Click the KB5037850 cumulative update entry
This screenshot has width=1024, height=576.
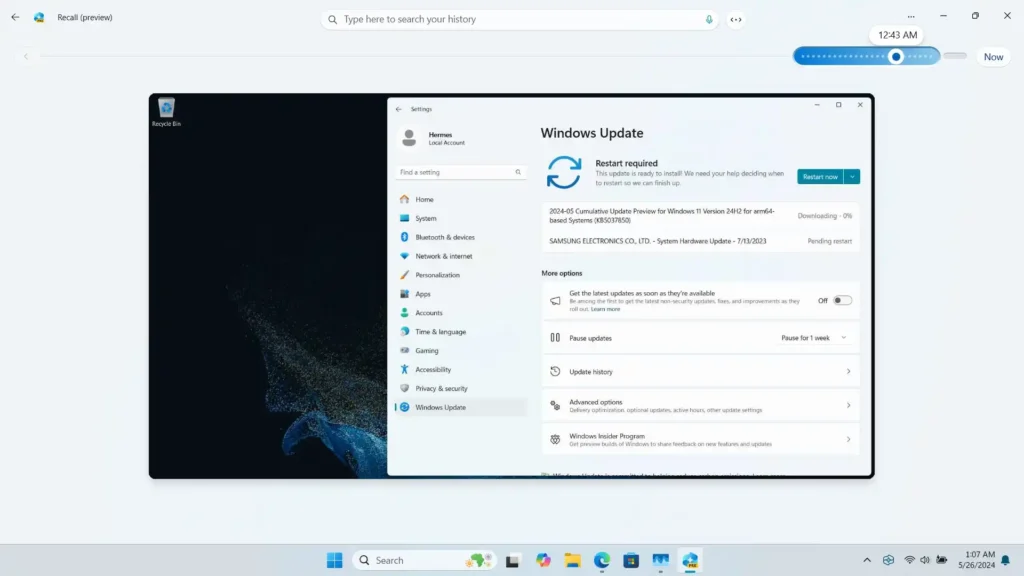(700, 216)
